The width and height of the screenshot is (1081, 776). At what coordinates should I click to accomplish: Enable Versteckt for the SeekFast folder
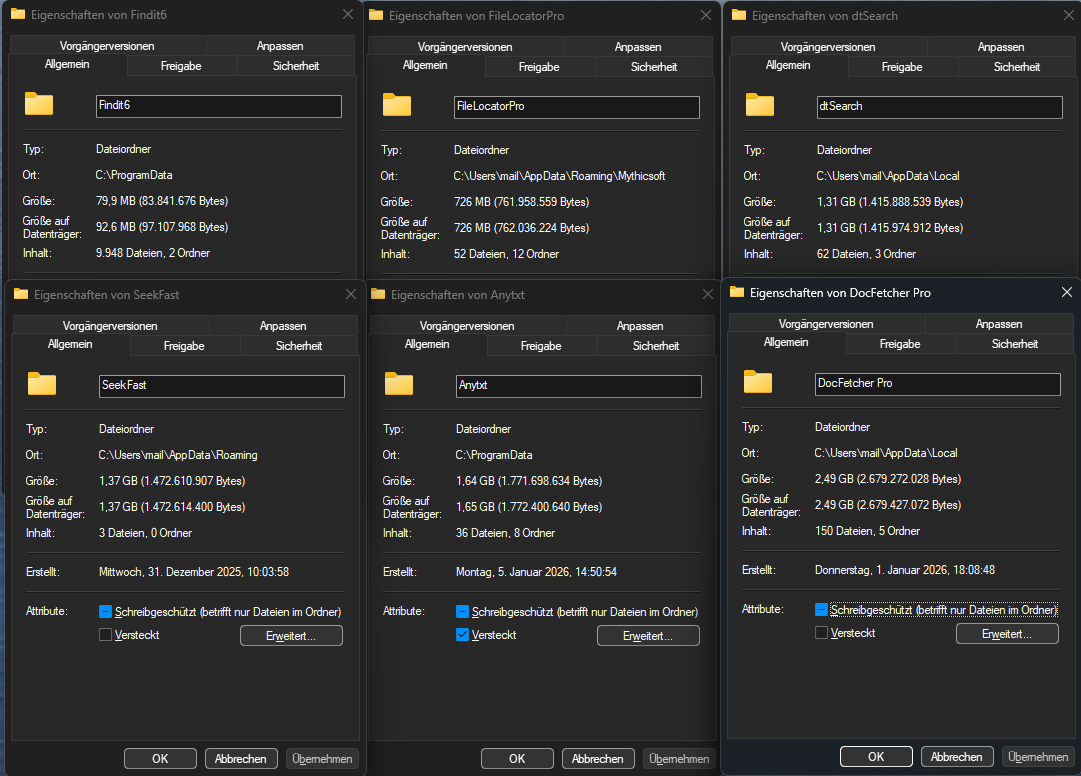104,634
